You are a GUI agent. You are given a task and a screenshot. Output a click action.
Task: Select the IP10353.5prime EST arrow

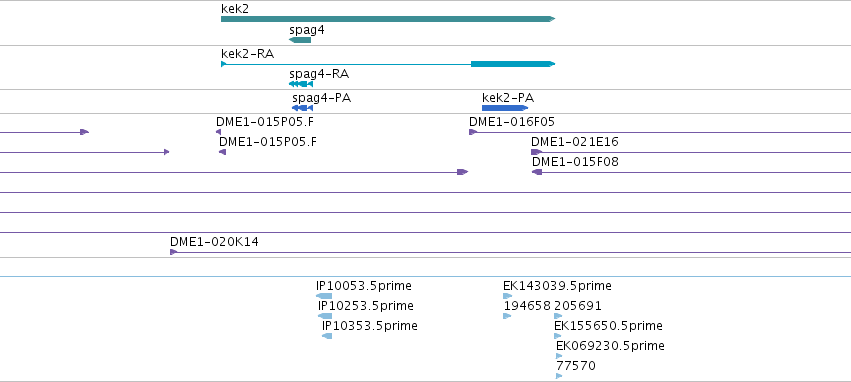pyautogui.click(x=327, y=336)
